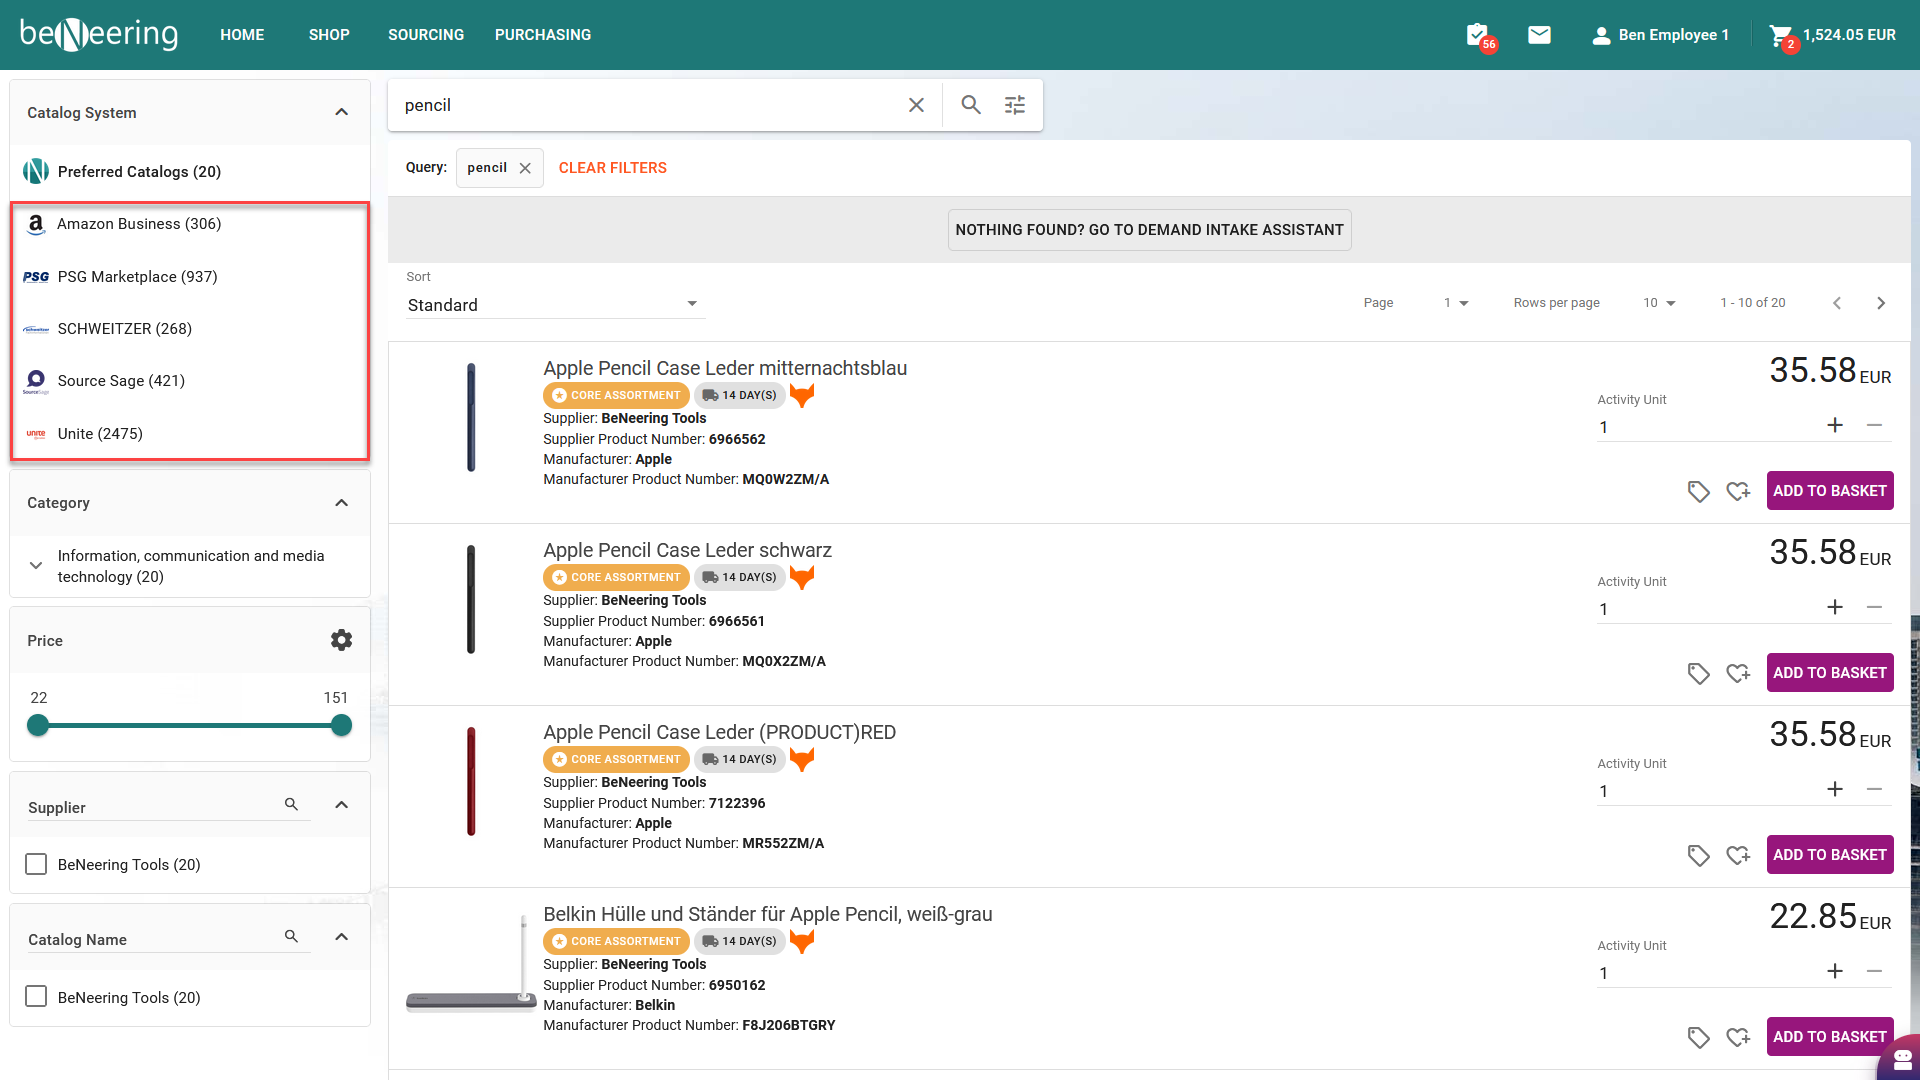Screen dimensions: 1920x1080
Task: Open the PURCHASING menu
Action: pyautogui.click(x=543, y=35)
